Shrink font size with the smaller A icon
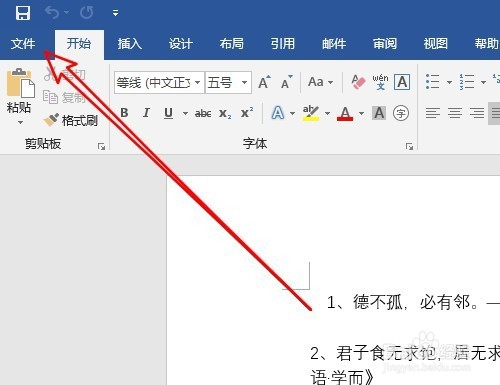The width and height of the screenshot is (500, 385). pyautogui.click(x=287, y=82)
